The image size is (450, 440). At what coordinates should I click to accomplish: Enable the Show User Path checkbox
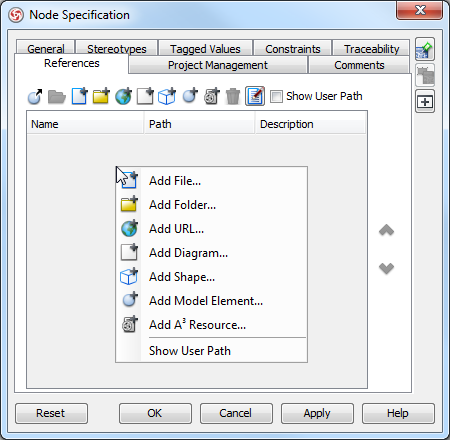click(x=276, y=96)
